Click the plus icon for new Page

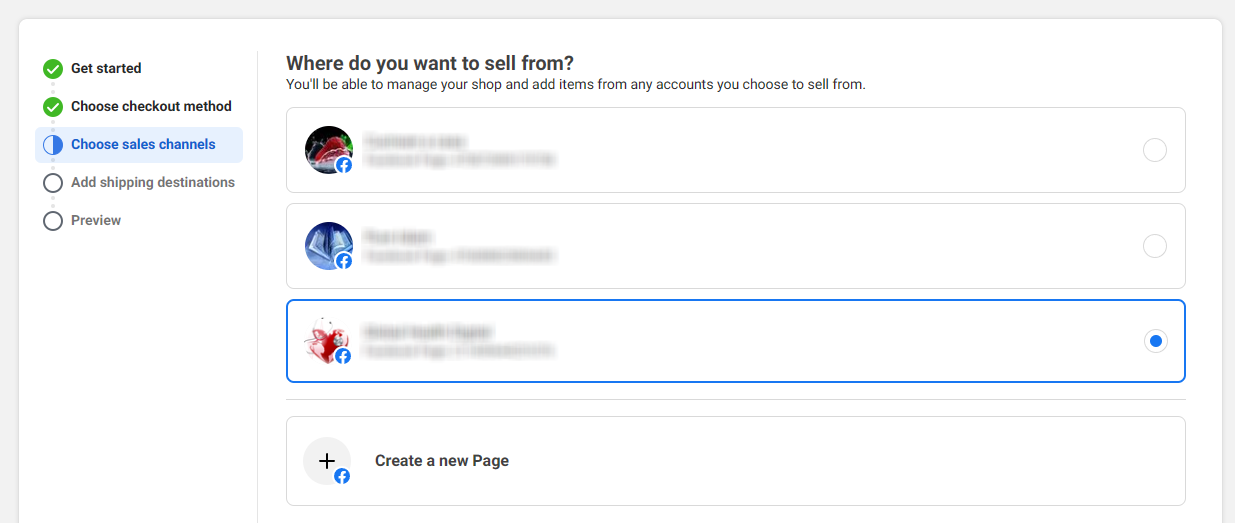coord(327,461)
